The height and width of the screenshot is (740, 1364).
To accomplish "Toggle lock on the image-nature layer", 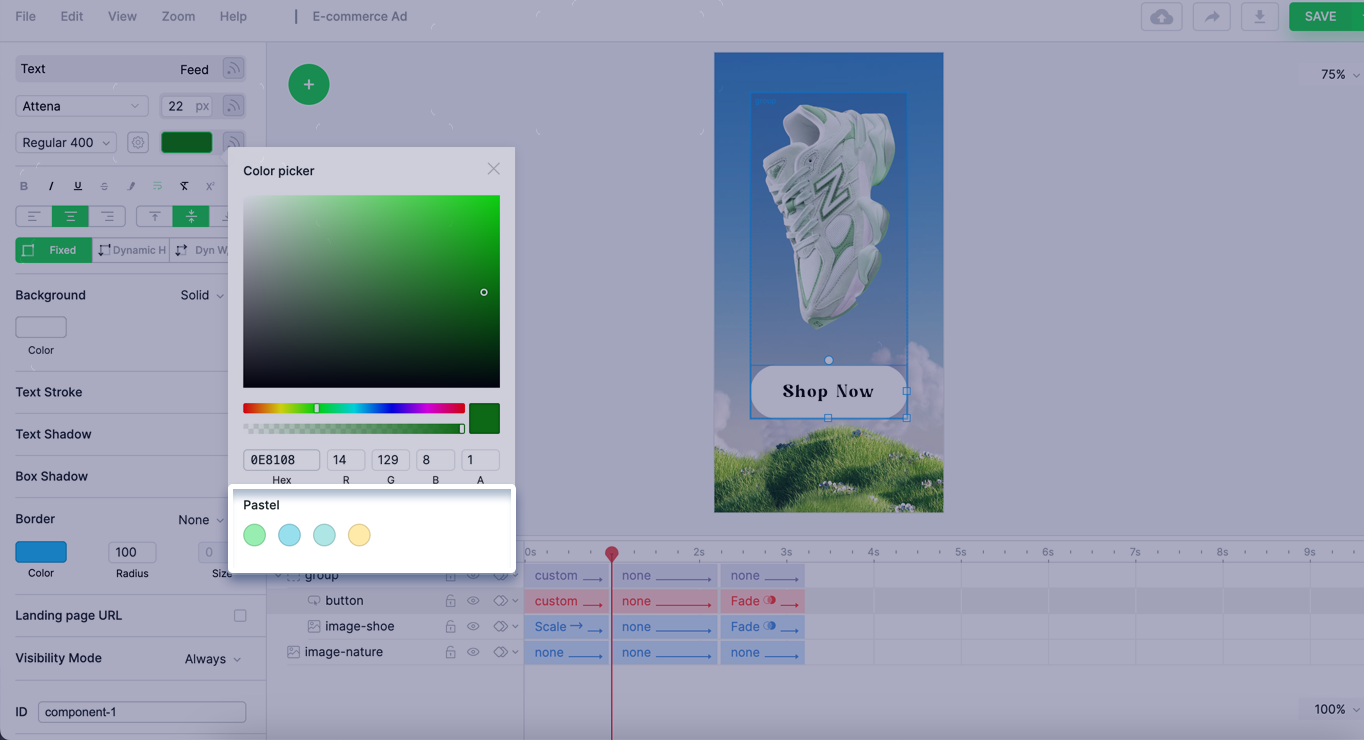I will [x=450, y=652].
